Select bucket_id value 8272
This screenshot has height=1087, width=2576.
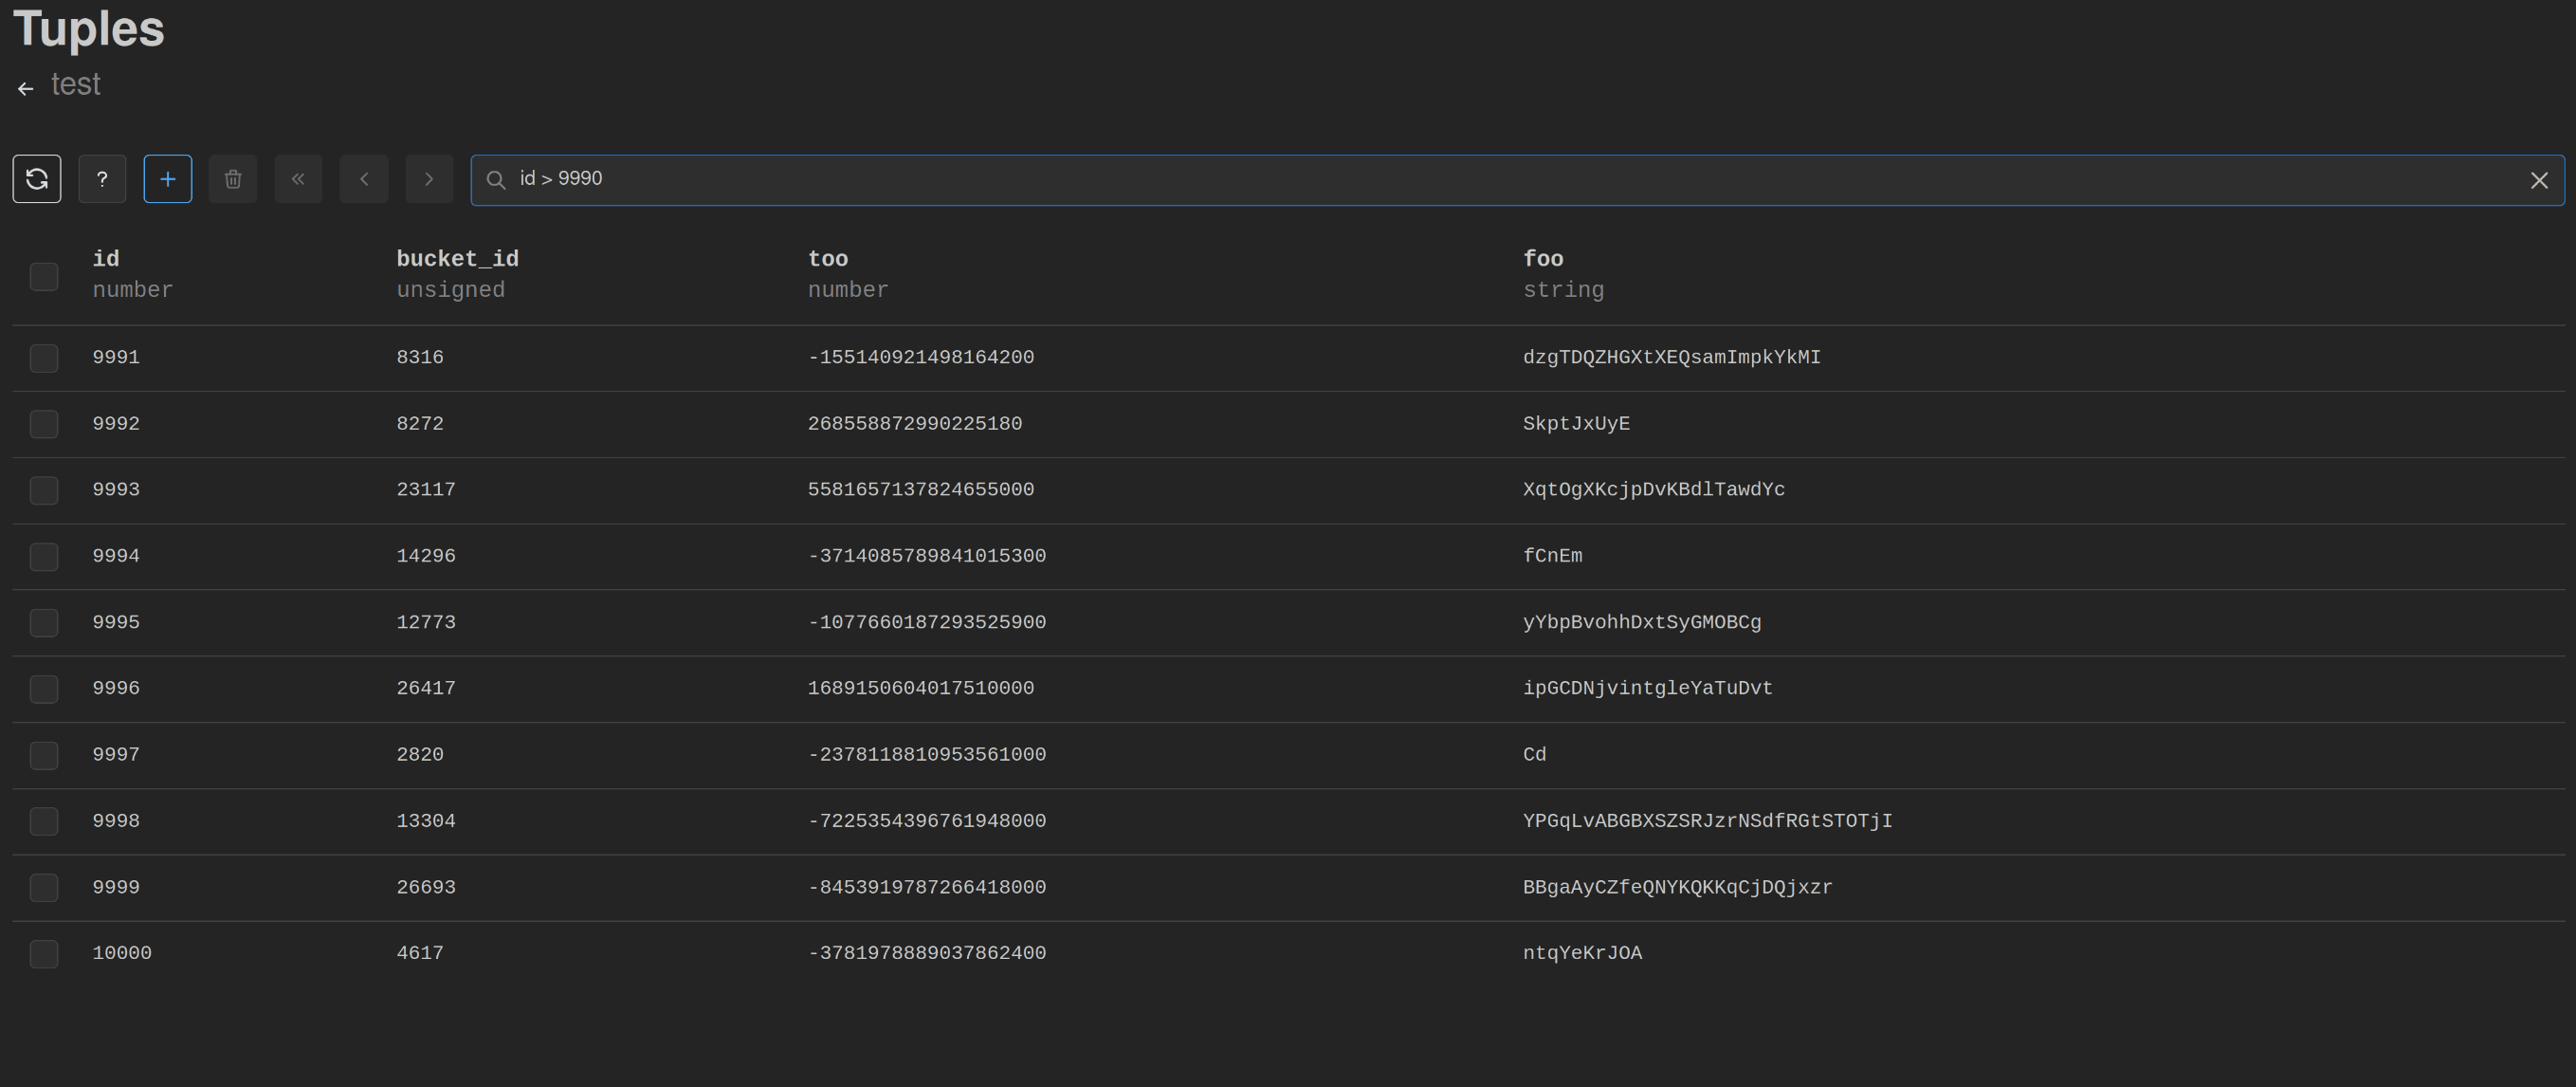pos(420,423)
